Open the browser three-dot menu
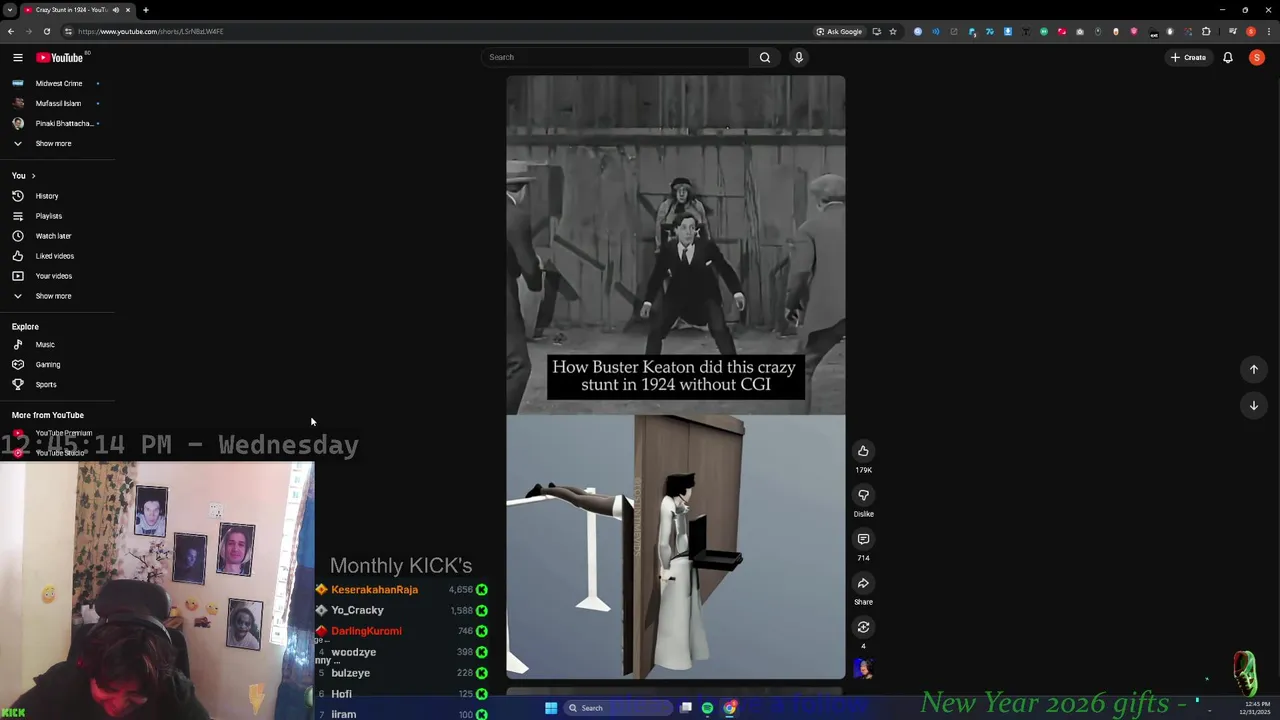 pyautogui.click(x=1268, y=31)
